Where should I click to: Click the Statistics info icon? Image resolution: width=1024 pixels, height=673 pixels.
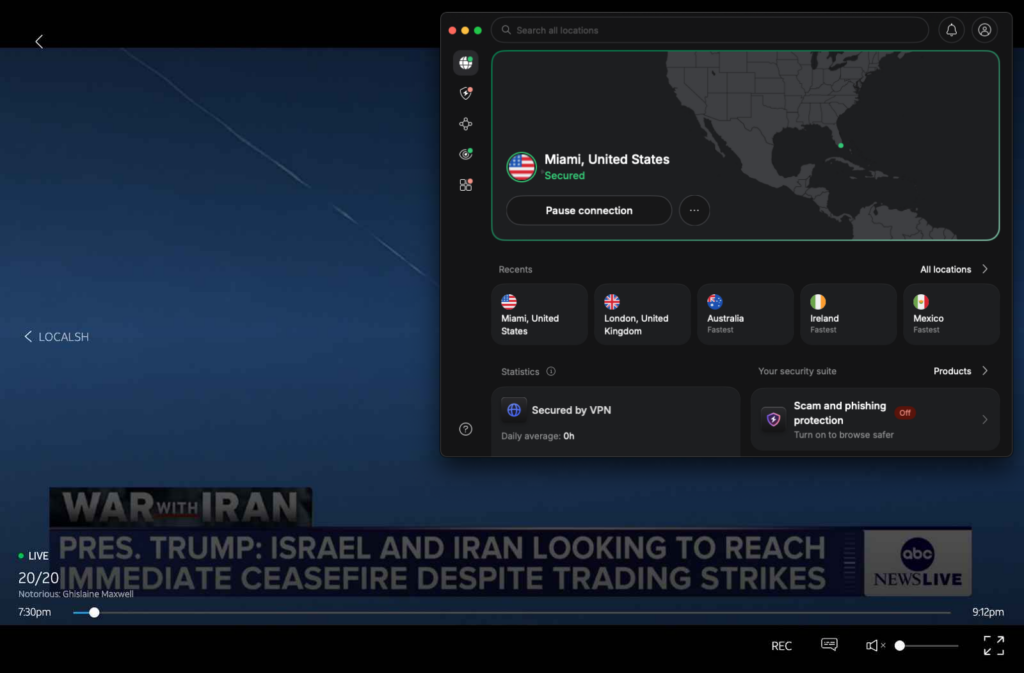click(551, 371)
